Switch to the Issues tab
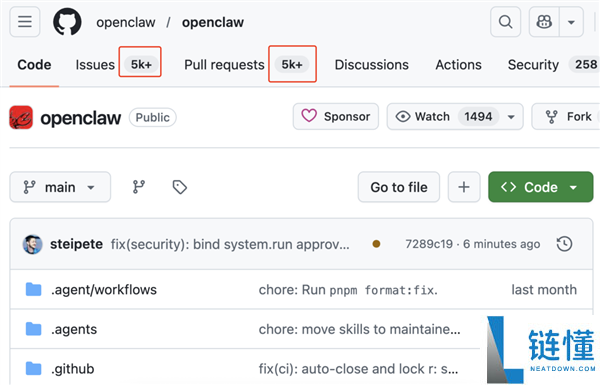The width and height of the screenshot is (600, 385). coord(117,65)
